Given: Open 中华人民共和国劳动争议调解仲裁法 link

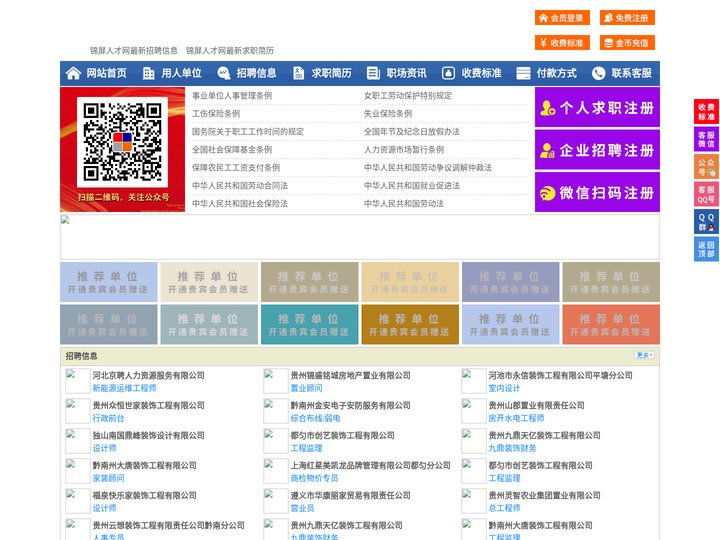Looking at the screenshot, I should (428, 168).
